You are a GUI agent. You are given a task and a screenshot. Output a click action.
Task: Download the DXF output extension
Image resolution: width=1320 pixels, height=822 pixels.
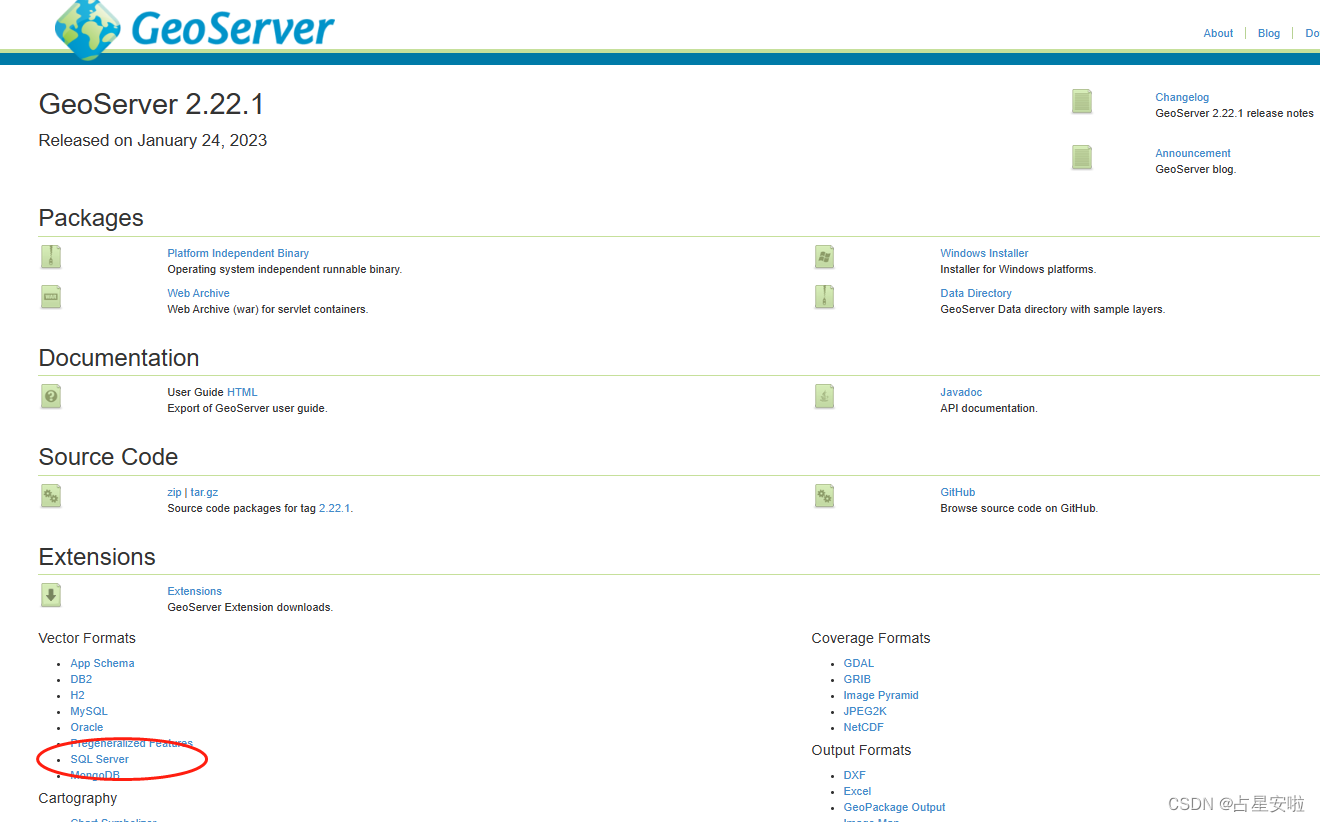[x=855, y=775]
